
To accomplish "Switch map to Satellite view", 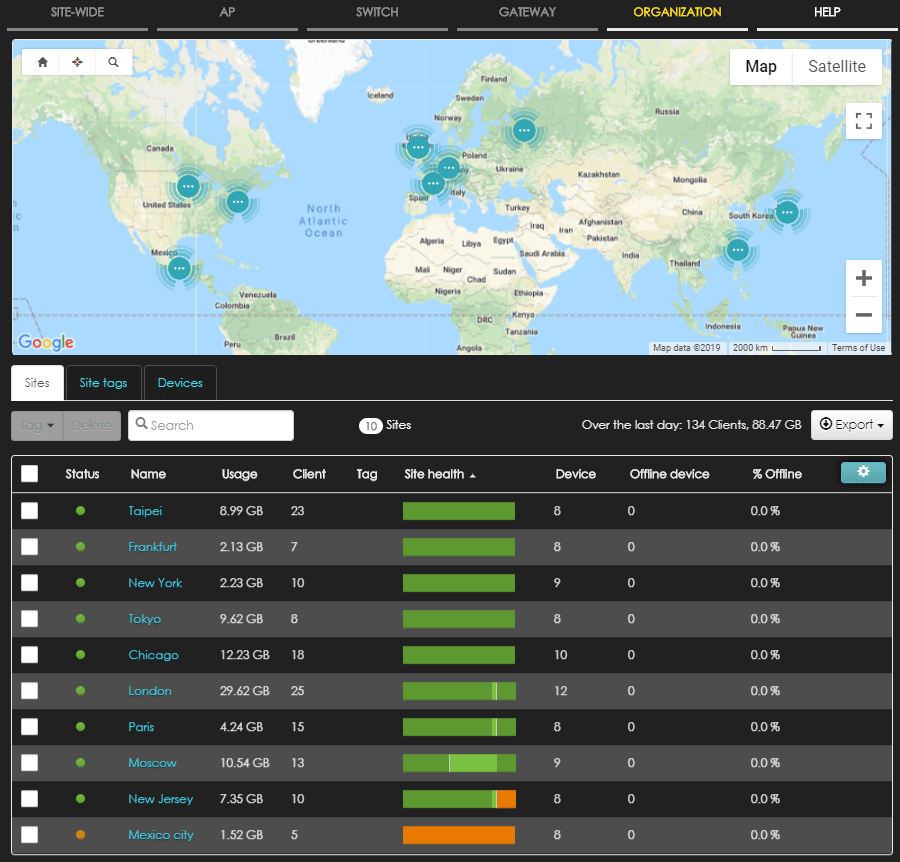I will pos(836,67).
